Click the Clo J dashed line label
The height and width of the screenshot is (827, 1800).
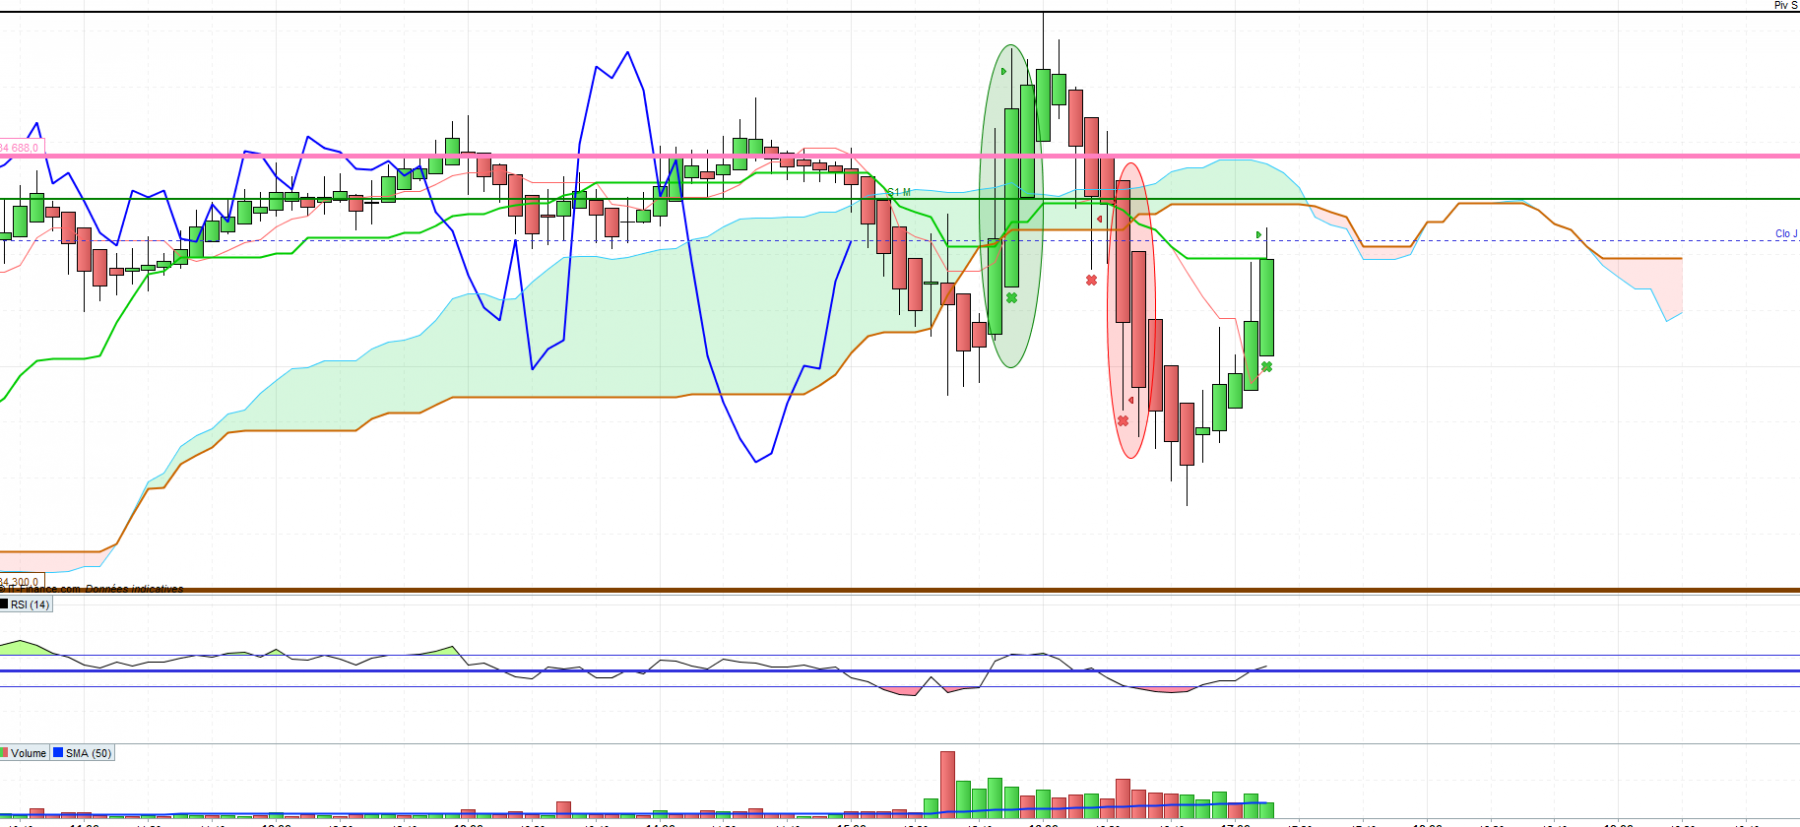(x=1786, y=234)
